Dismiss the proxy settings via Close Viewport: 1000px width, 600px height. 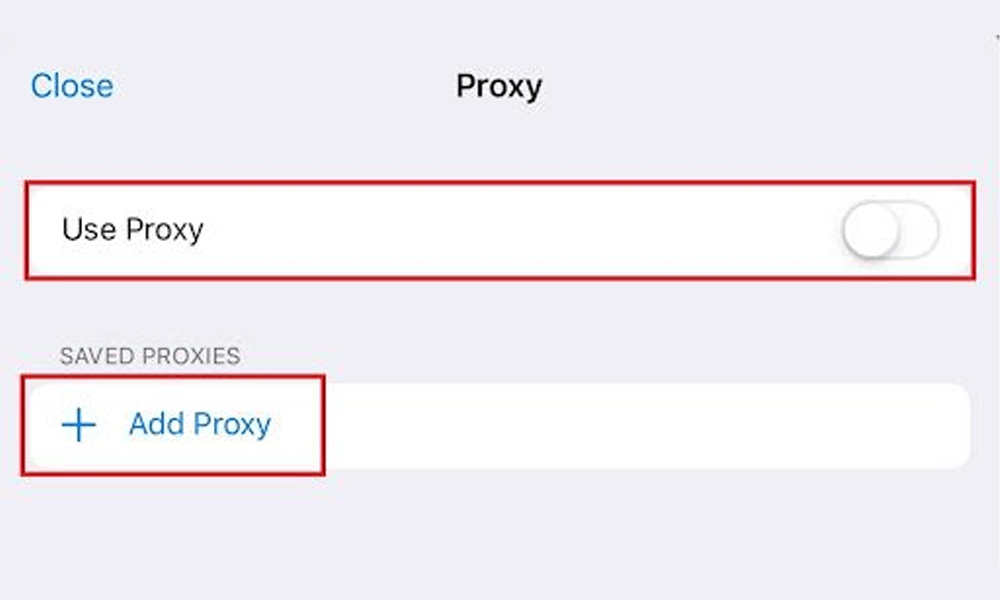pyautogui.click(x=70, y=86)
